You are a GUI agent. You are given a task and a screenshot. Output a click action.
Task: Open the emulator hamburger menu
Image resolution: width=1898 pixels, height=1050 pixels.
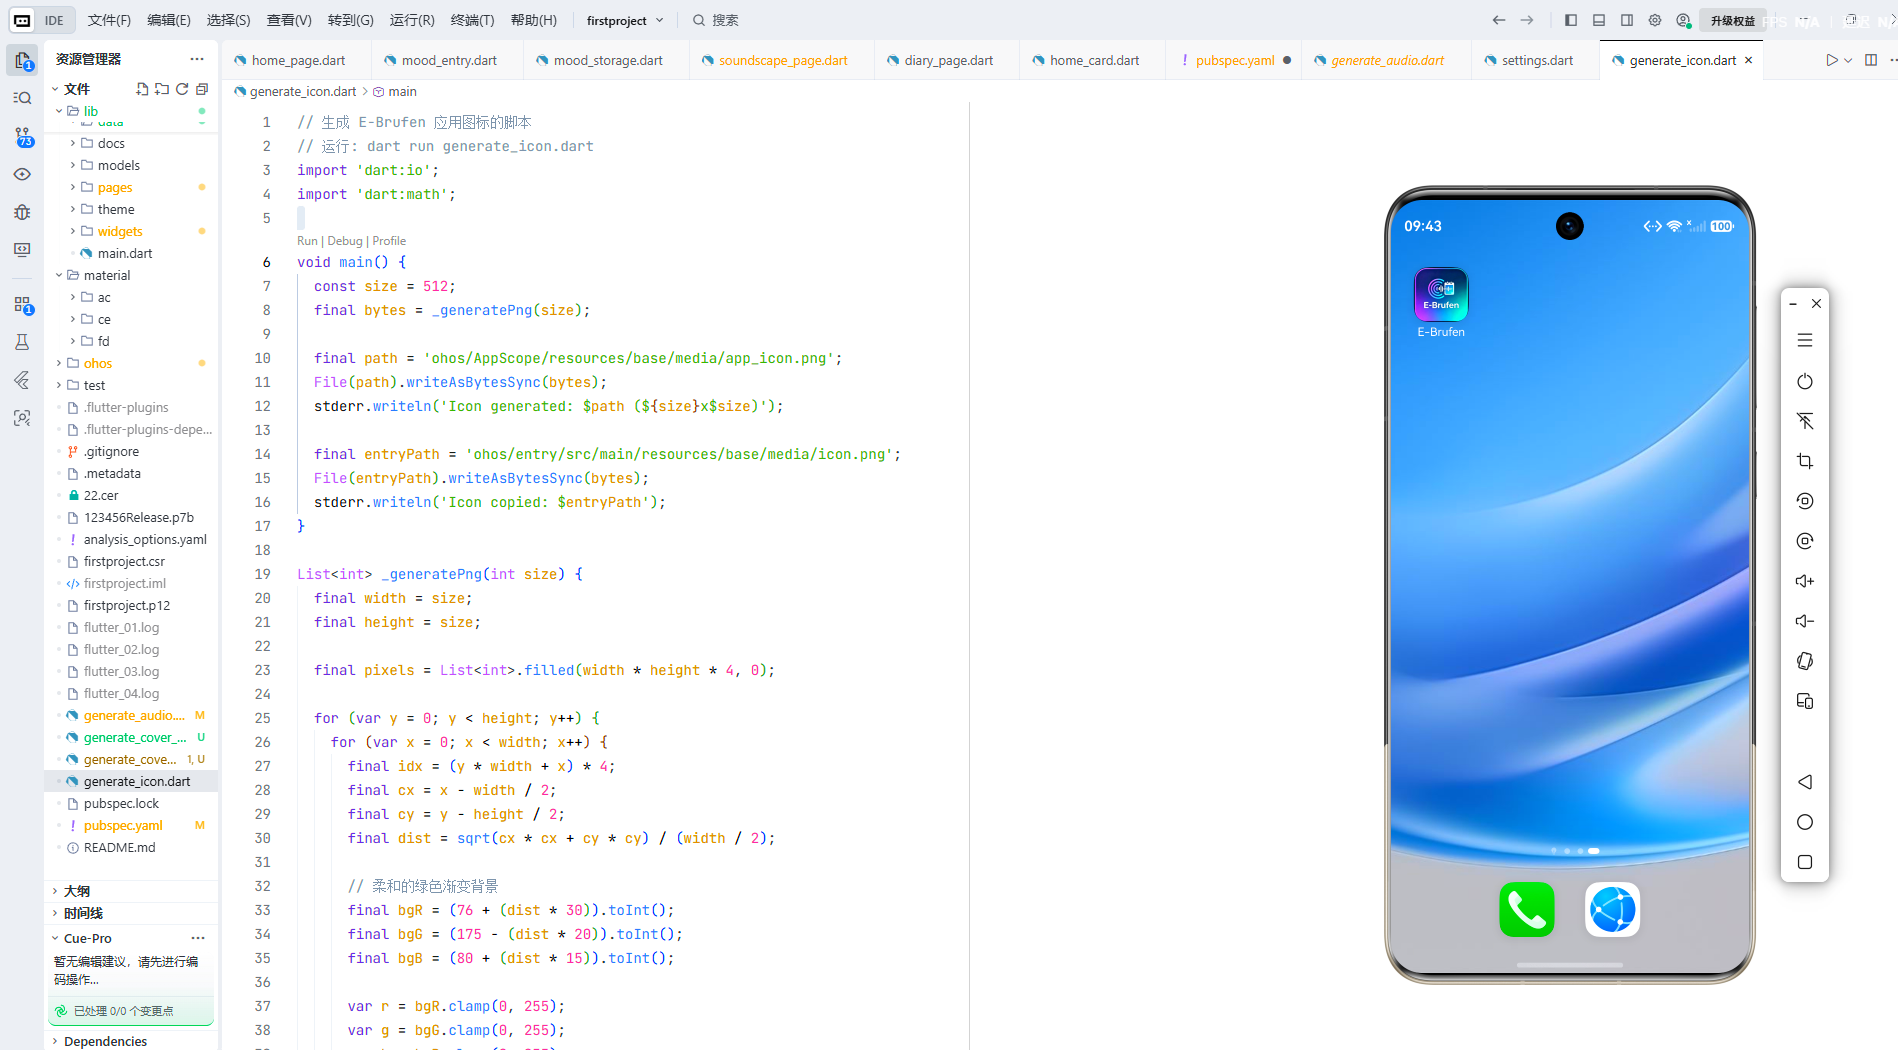click(x=1805, y=341)
